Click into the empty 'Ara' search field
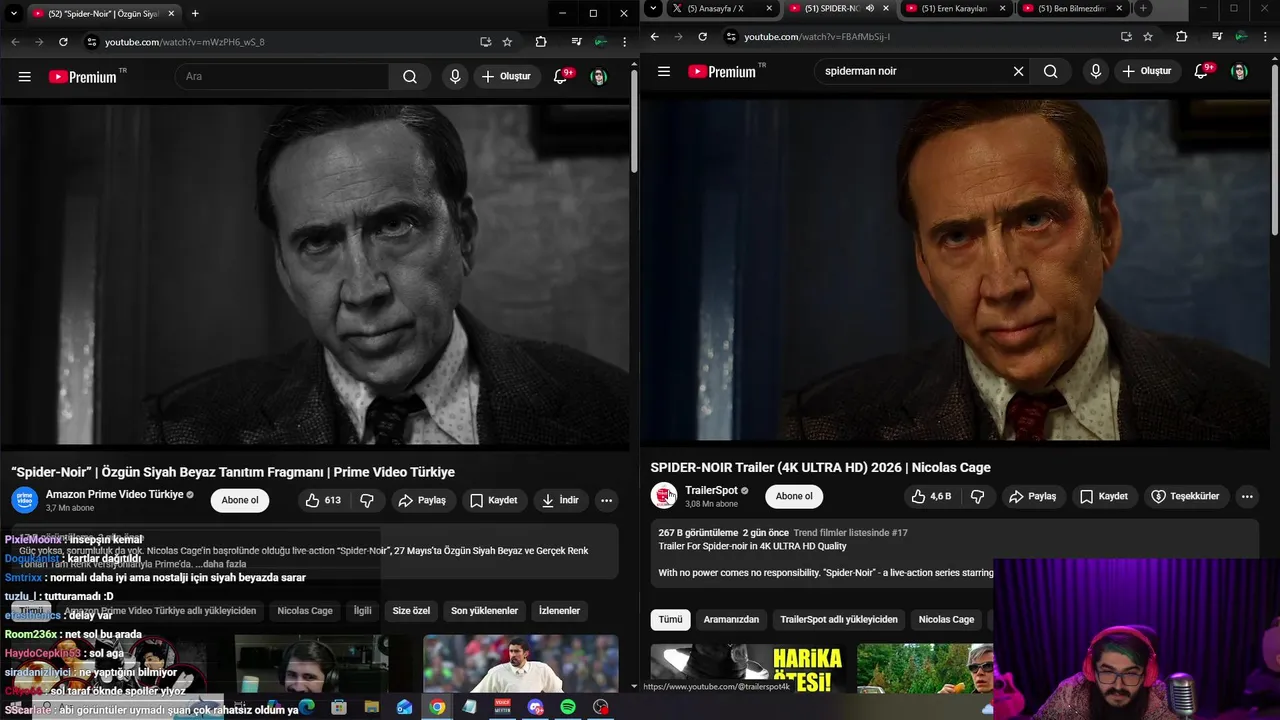The height and width of the screenshot is (720, 1280). point(282,76)
